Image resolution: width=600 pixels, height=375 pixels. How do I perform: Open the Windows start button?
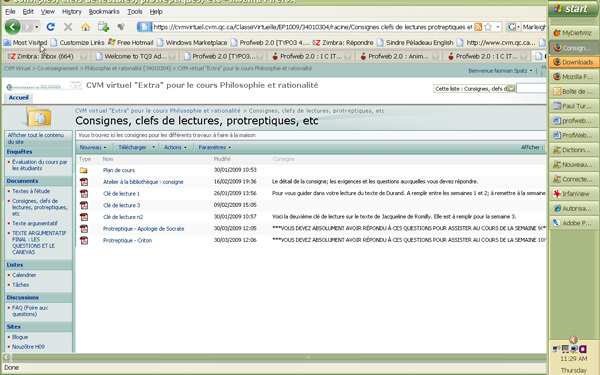click(x=574, y=8)
